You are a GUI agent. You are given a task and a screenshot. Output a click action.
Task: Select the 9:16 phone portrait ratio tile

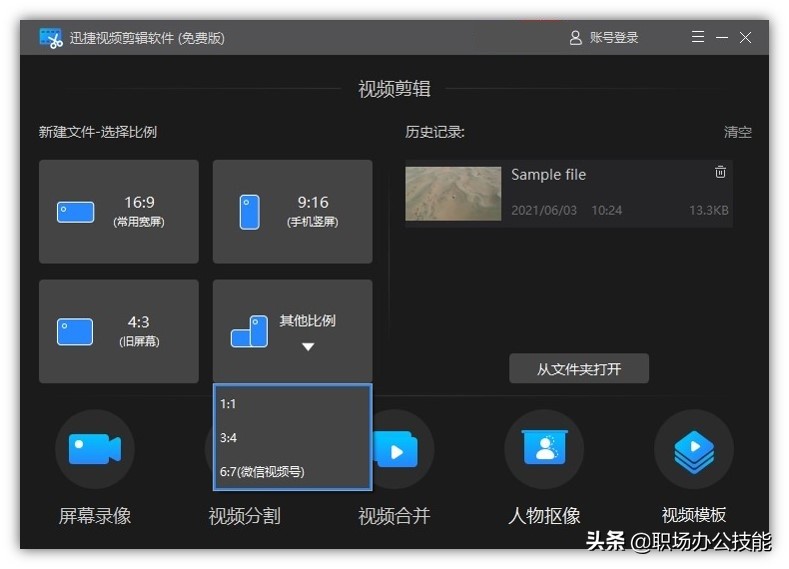[x=292, y=211]
